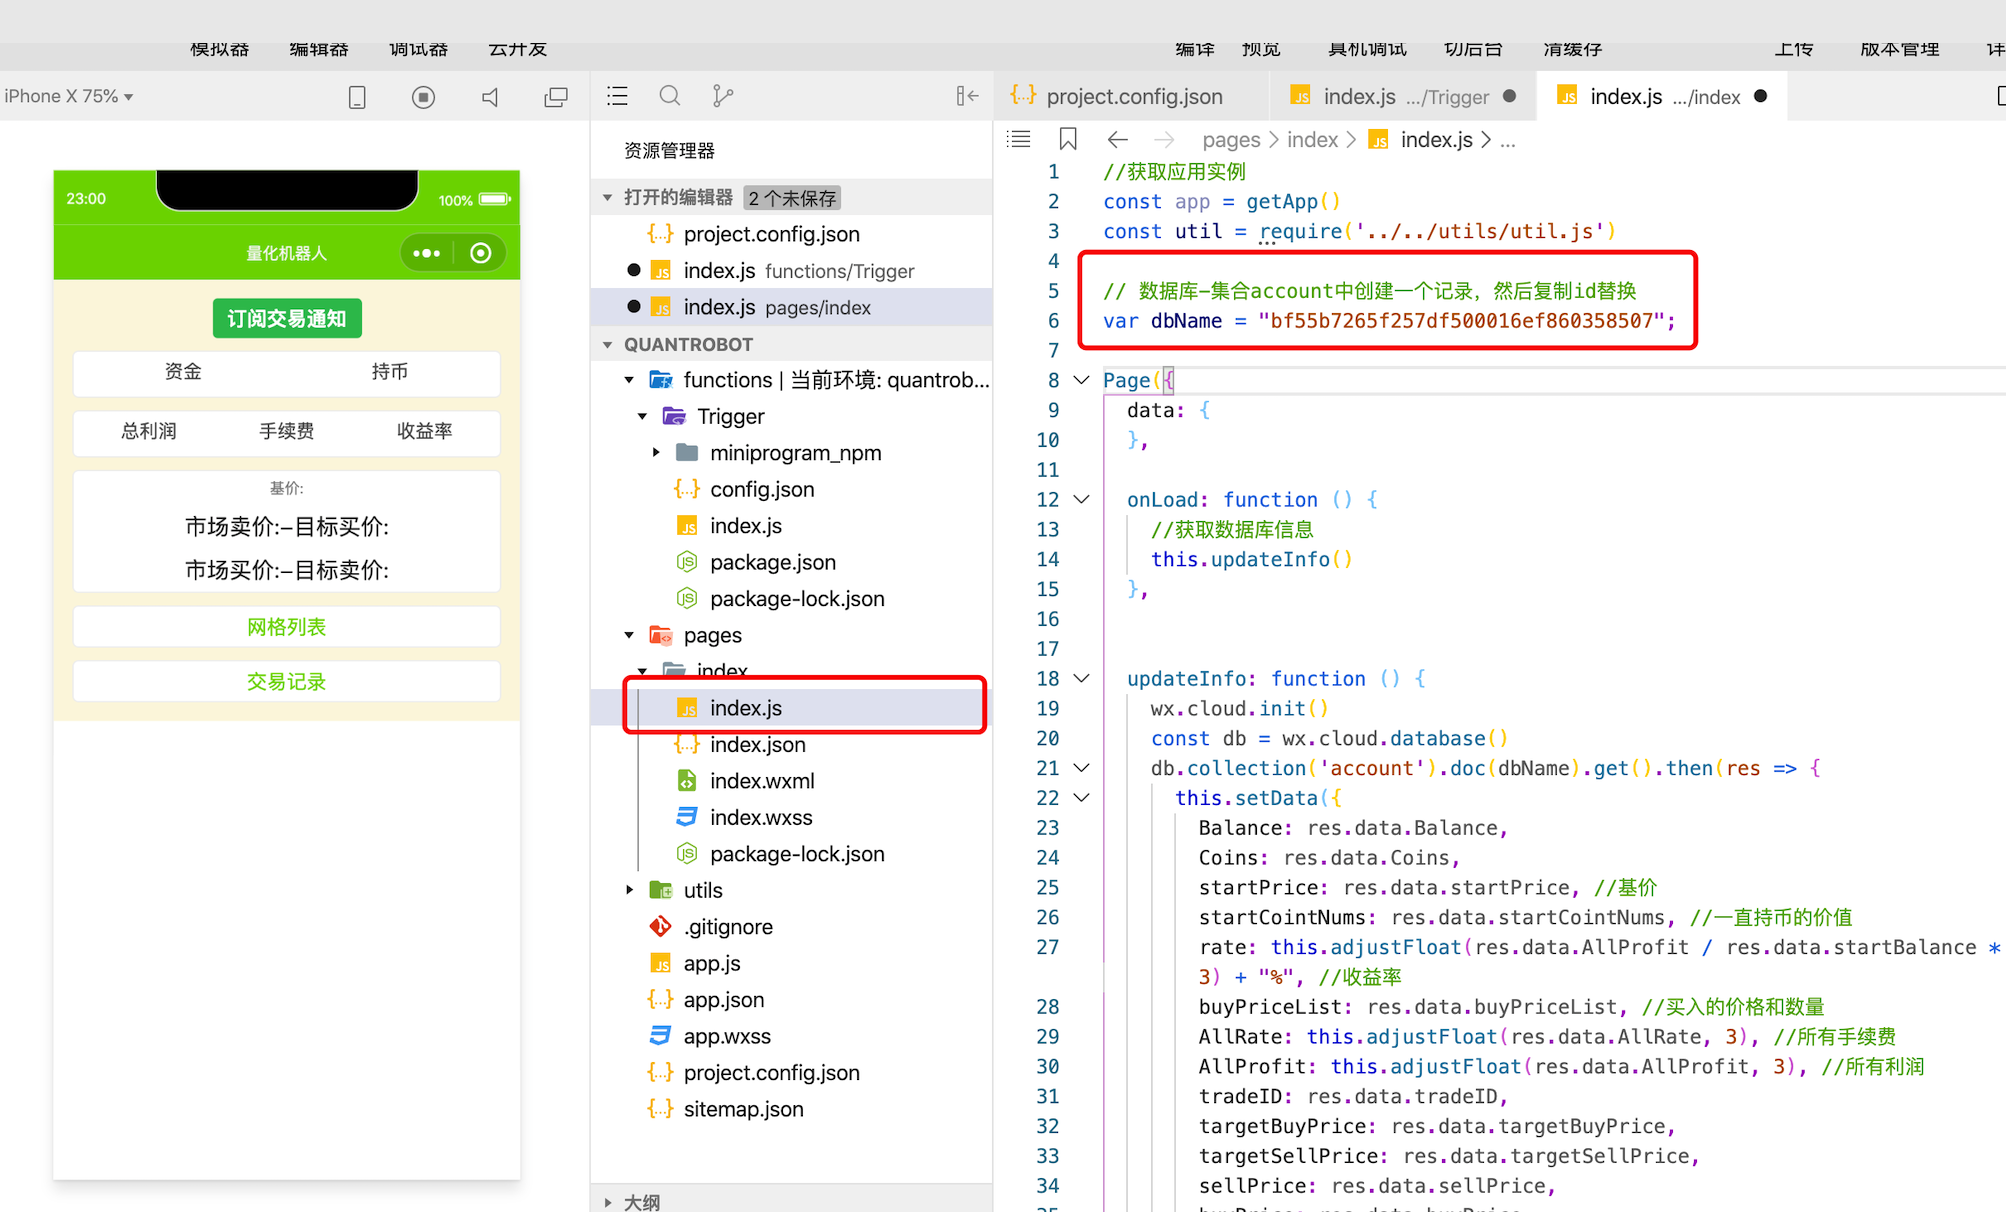Open the explorer list icon
2006x1212 pixels.
(x=617, y=96)
